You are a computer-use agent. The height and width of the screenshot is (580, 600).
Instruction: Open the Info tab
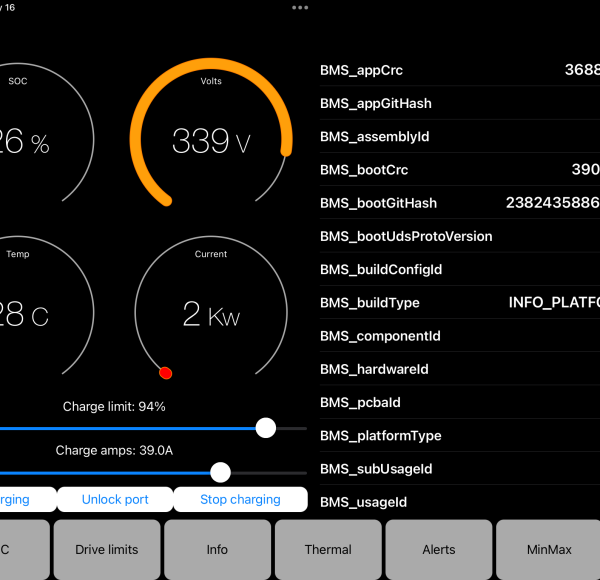(217, 549)
